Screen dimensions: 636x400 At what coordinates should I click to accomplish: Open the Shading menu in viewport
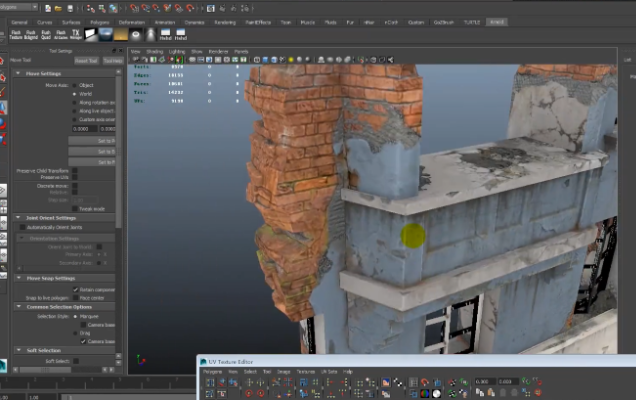pyautogui.click(x=155, y=50)
